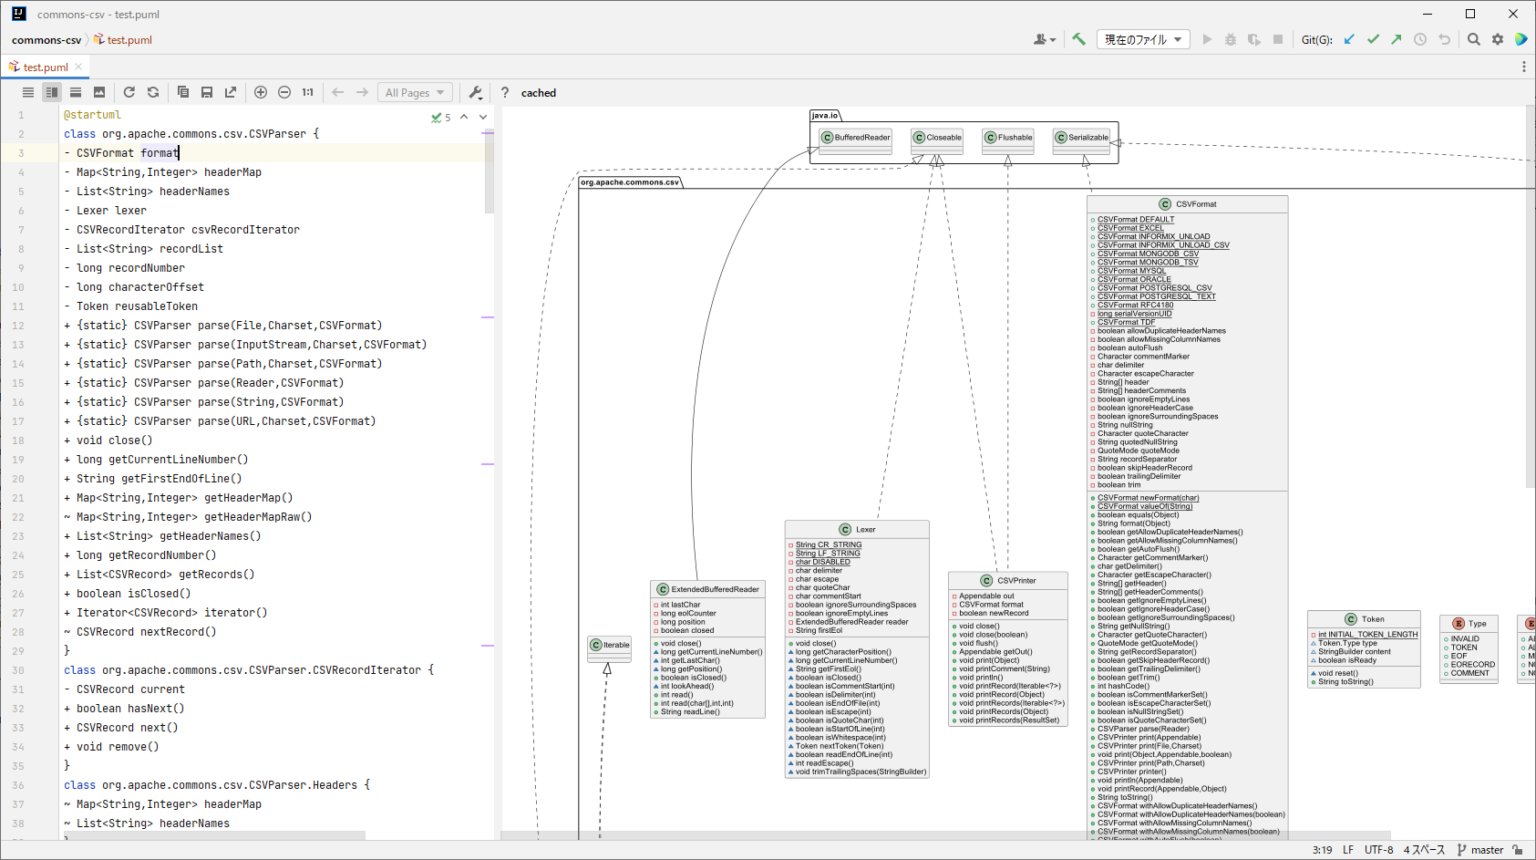The width and height of the screenshot is (1536, 860).
Task: Refresh the PlantUML diagram preview
Action: (x=129, y=92)
